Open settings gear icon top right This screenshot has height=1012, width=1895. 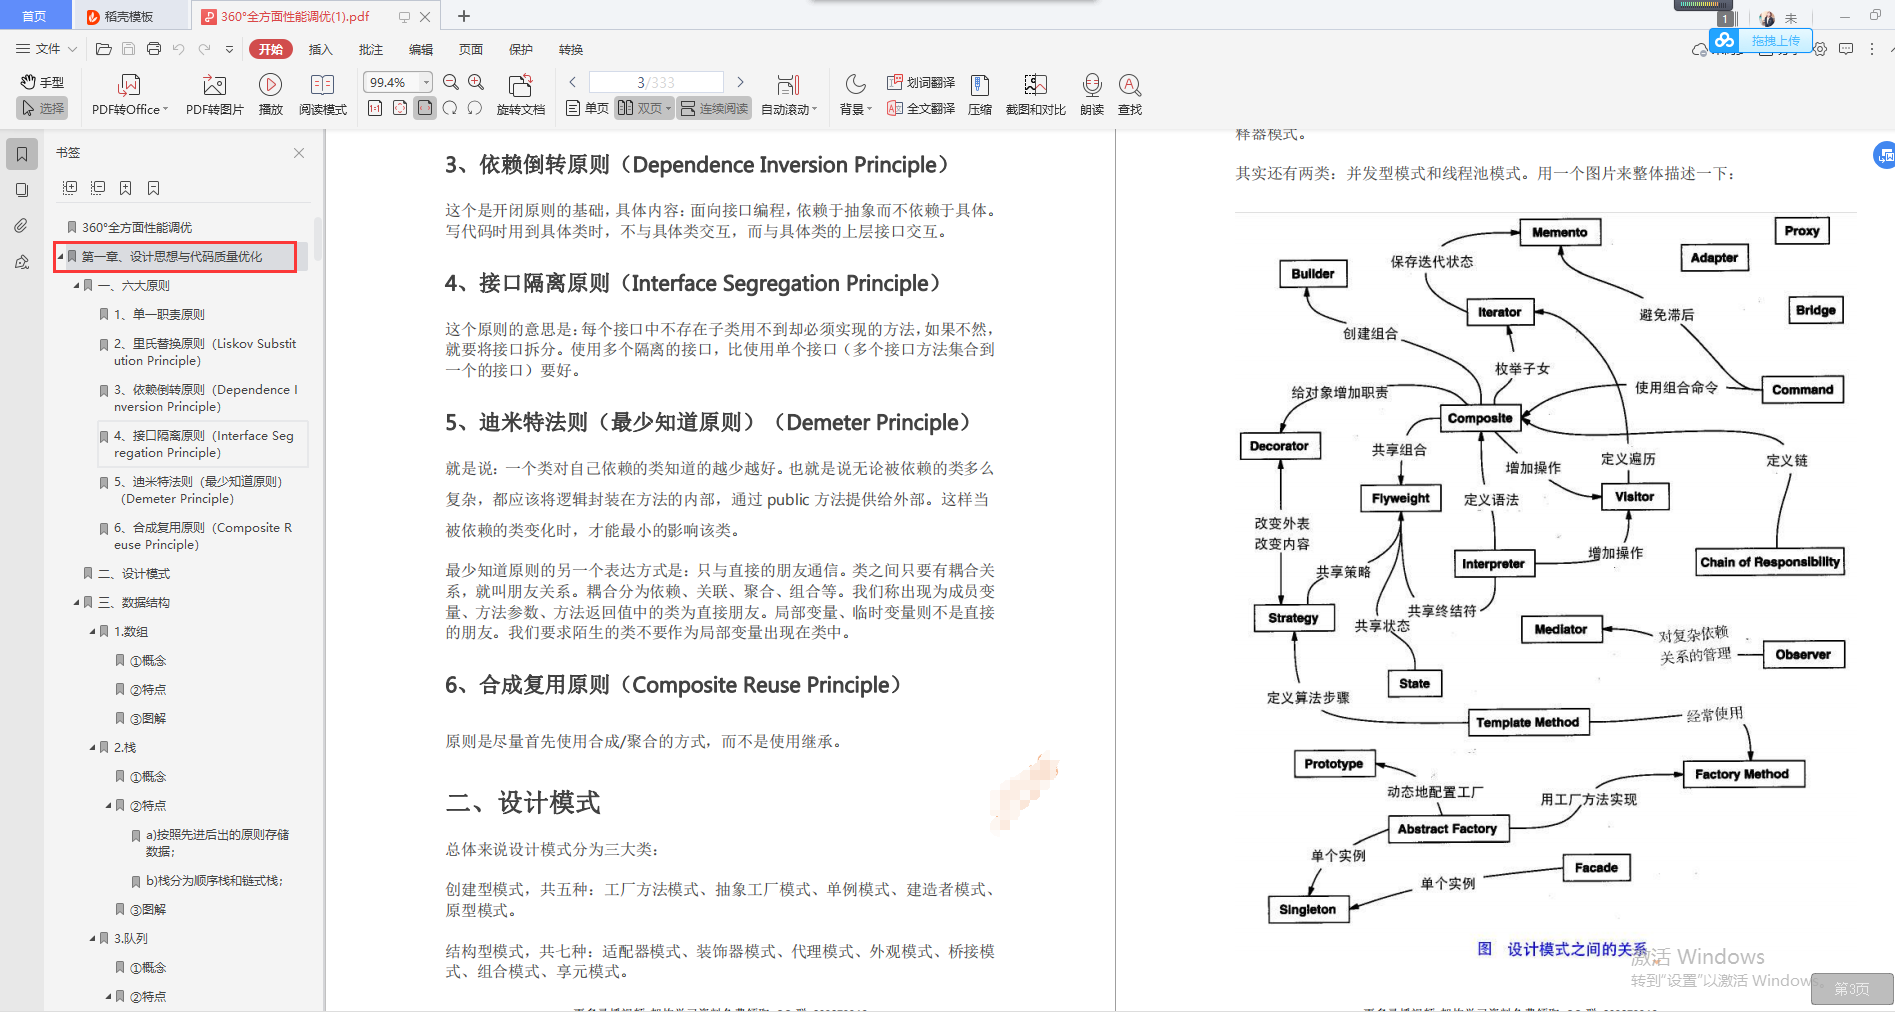coord(1820,49)
